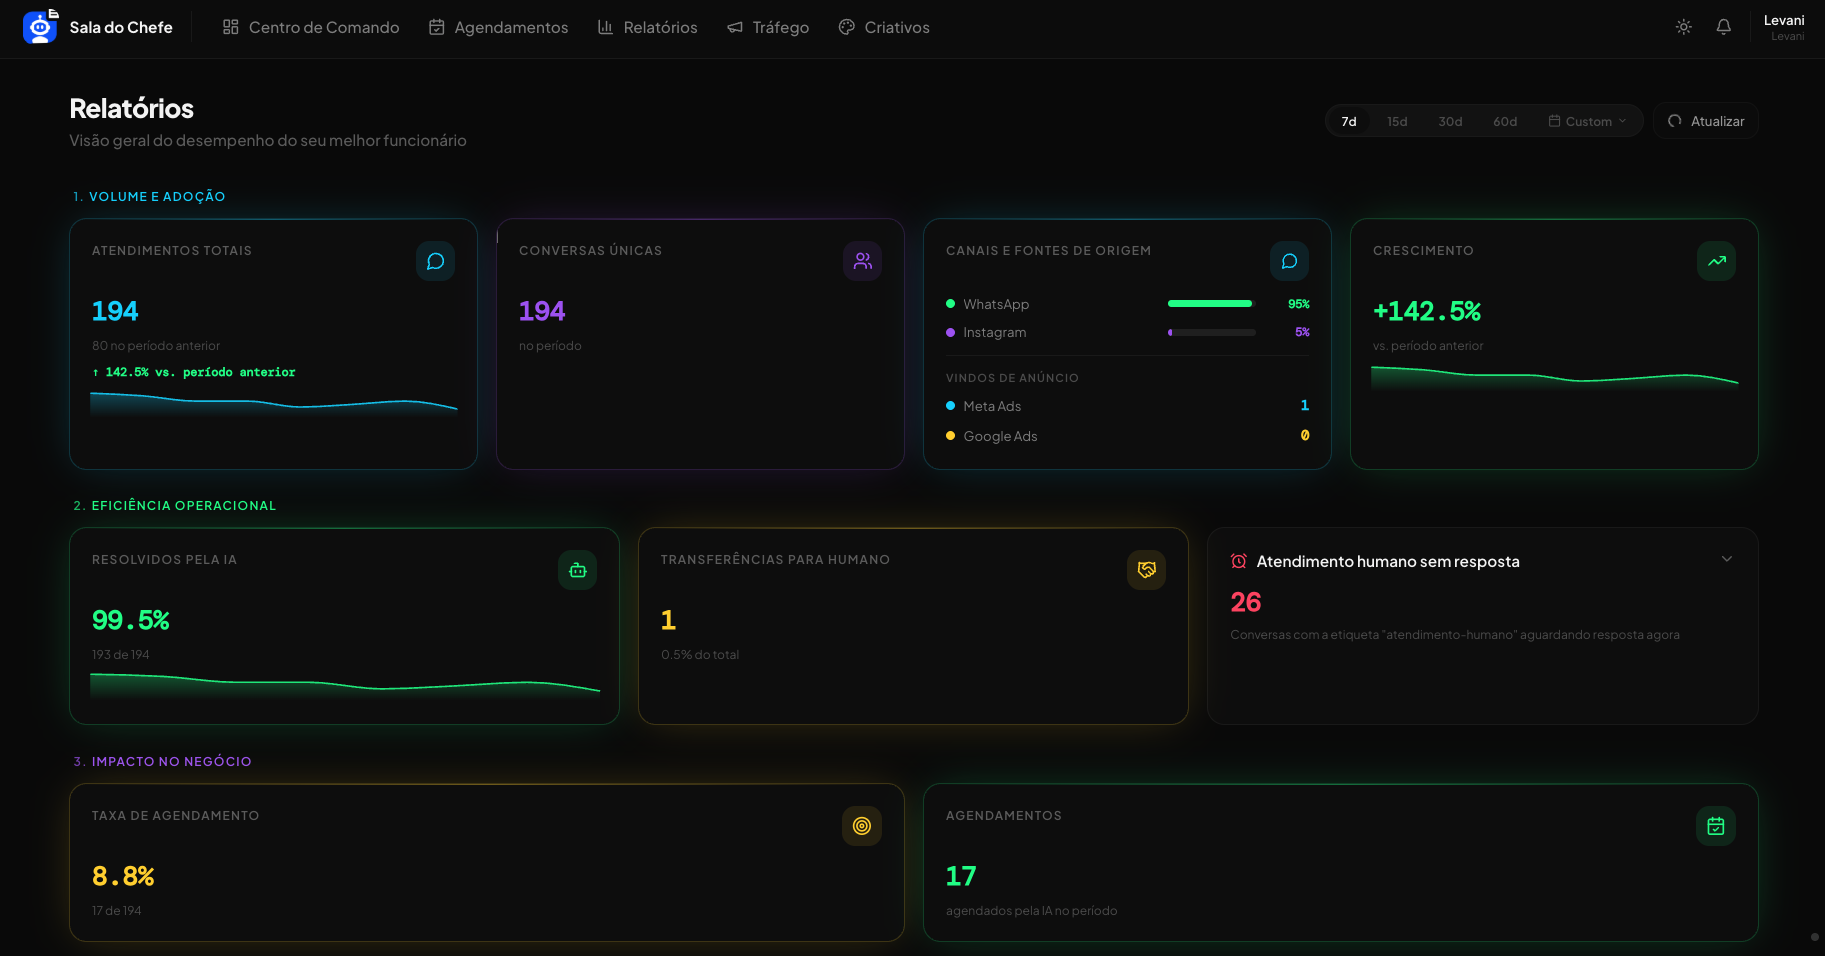Click the '142.5% vs. período anterior' text
This screenshot has height=956, width=1825.
(194, 372)
